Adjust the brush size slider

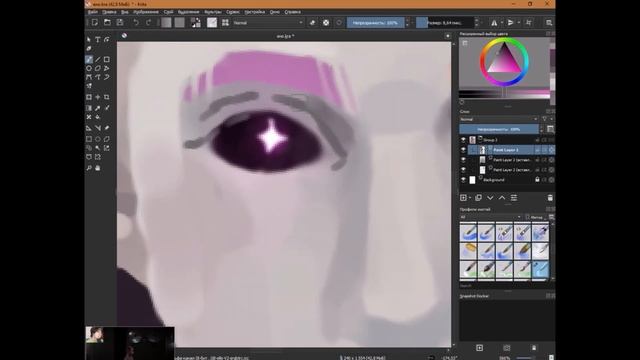445,22
